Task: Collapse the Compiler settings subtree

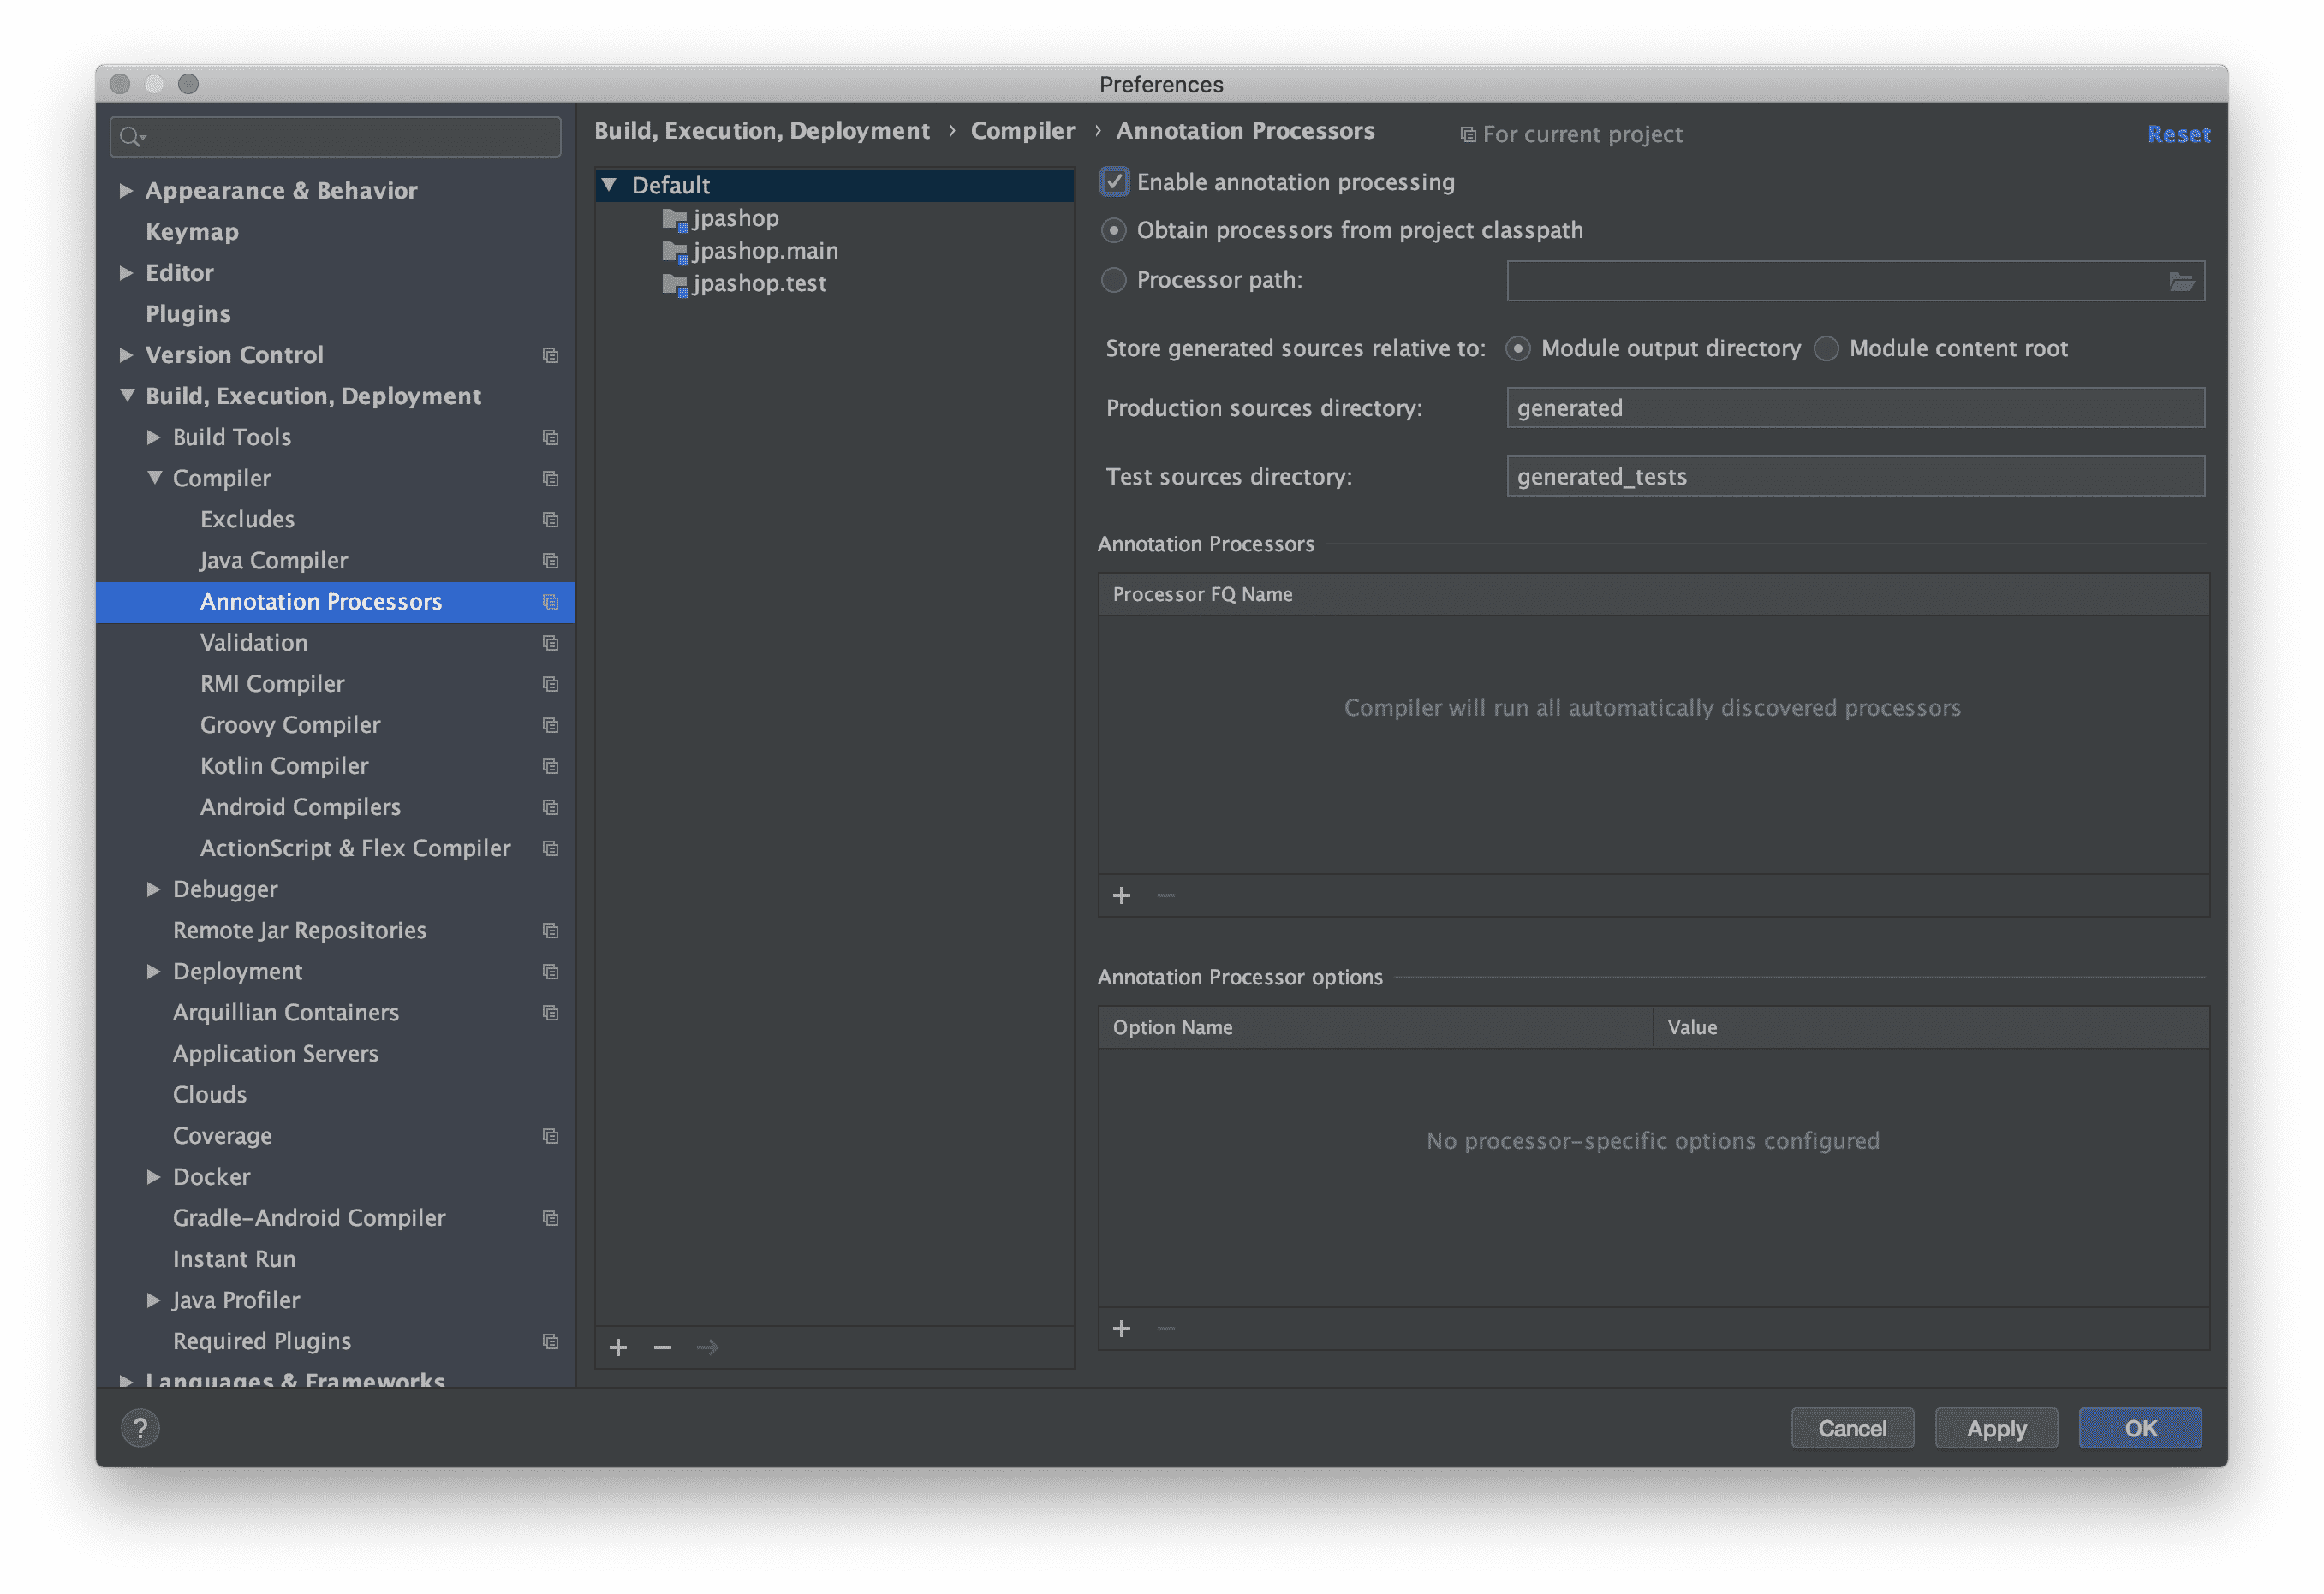Action: (x=154, y=478)
